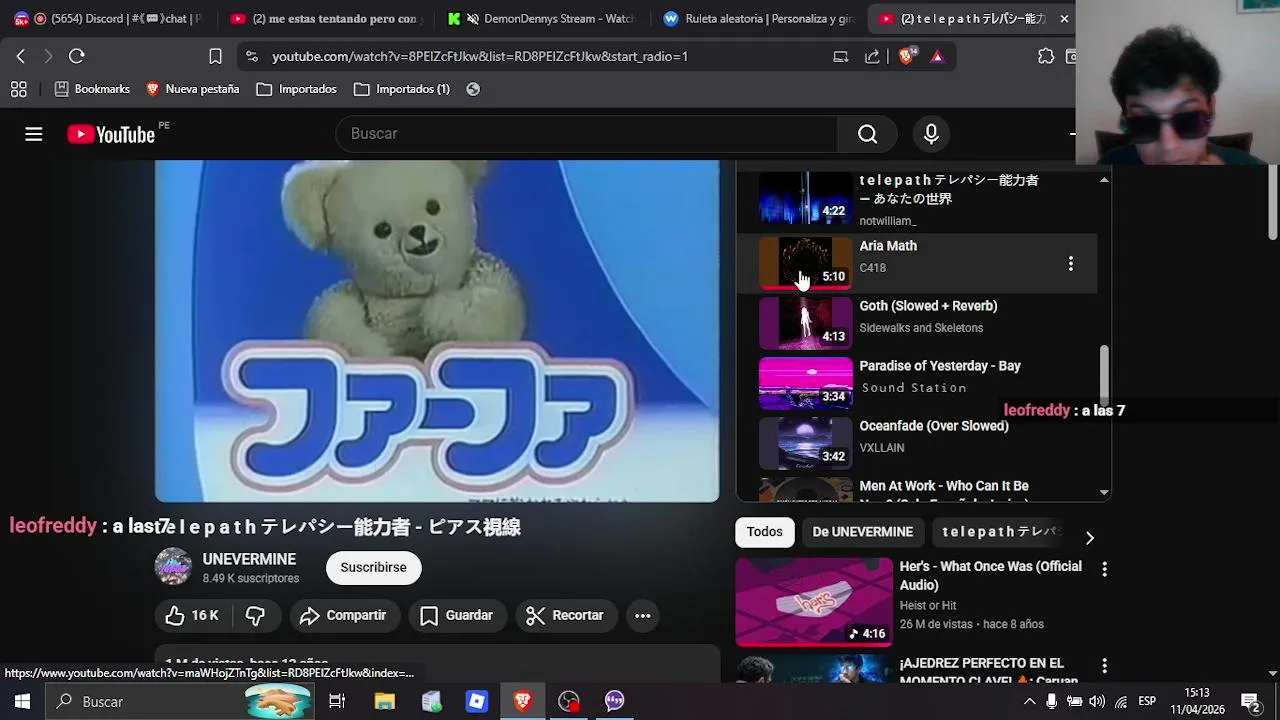This screenshot has height=720, width=1280.
Task: Close the active telepath tab
Action: (x=1064, y=19)
